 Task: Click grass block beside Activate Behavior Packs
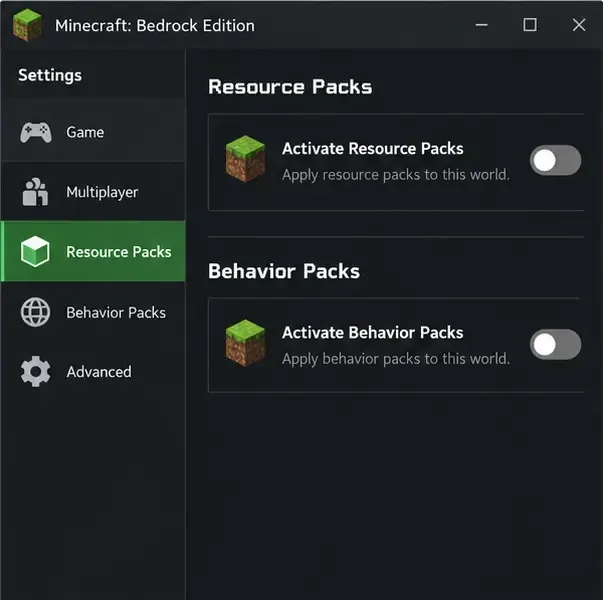[x=245, y=343]
